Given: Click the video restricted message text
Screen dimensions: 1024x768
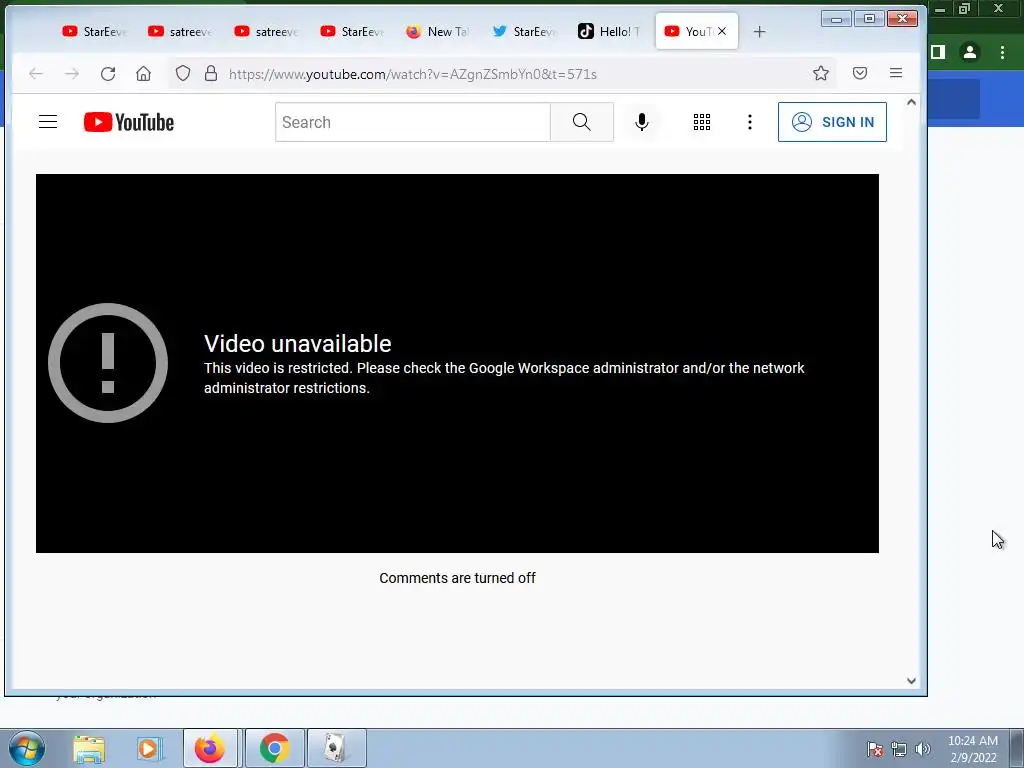Looking at the screenshot, I should [x=504, y=377].
